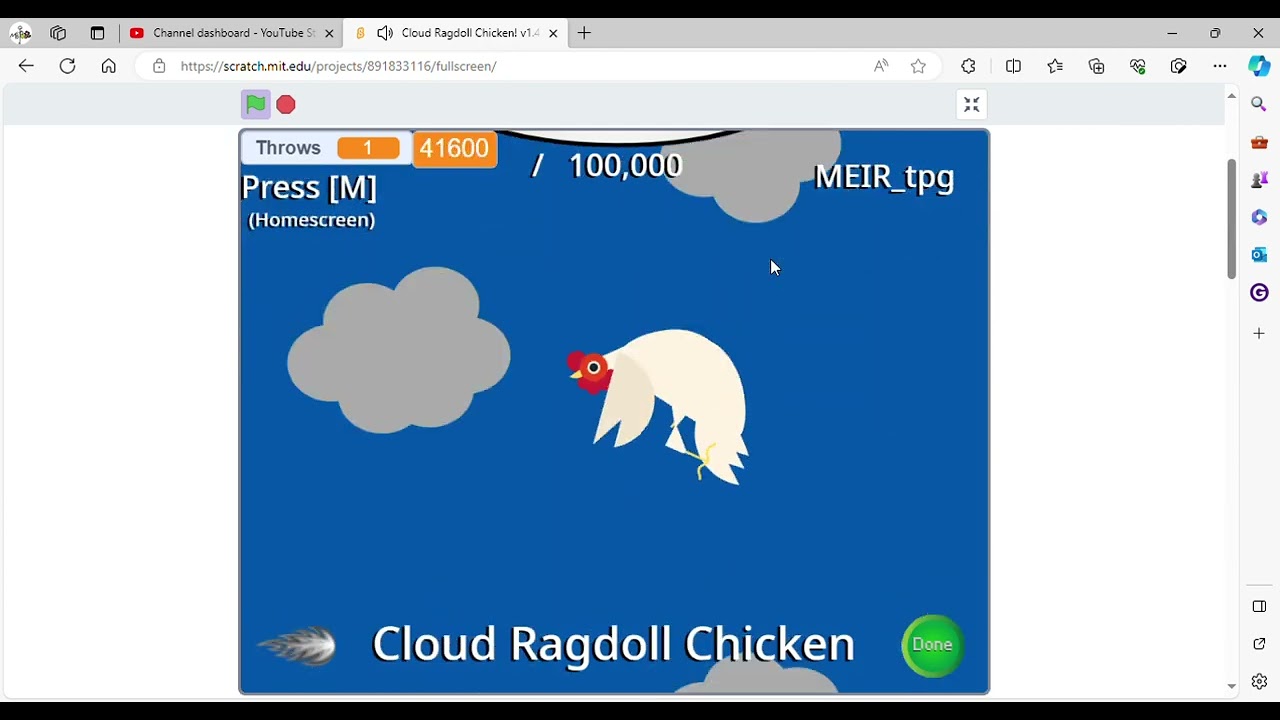This screenshot has height=720, width=1280.
Task: Click the 100,000 goal text
Action: click(x=625, y=165)
